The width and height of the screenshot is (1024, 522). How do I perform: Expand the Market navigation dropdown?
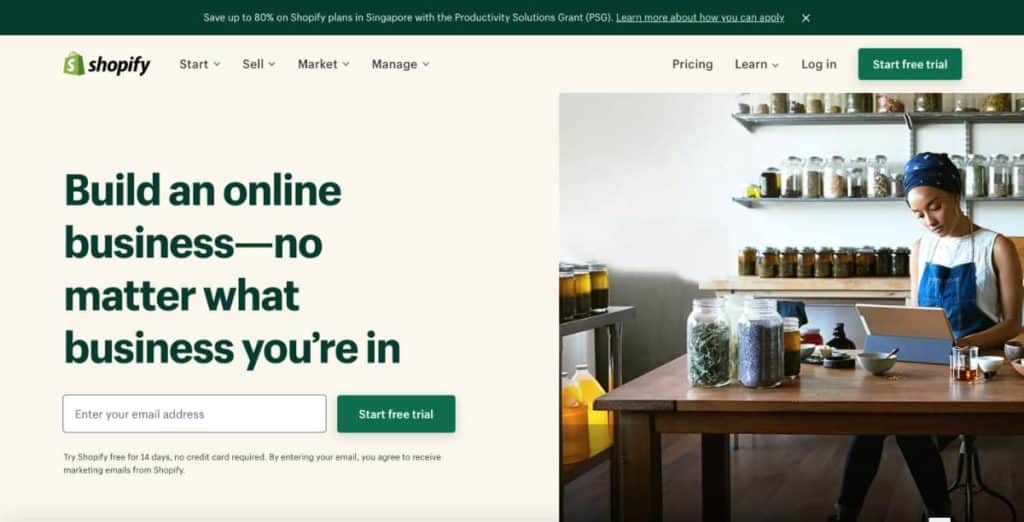tap(323, 64)
